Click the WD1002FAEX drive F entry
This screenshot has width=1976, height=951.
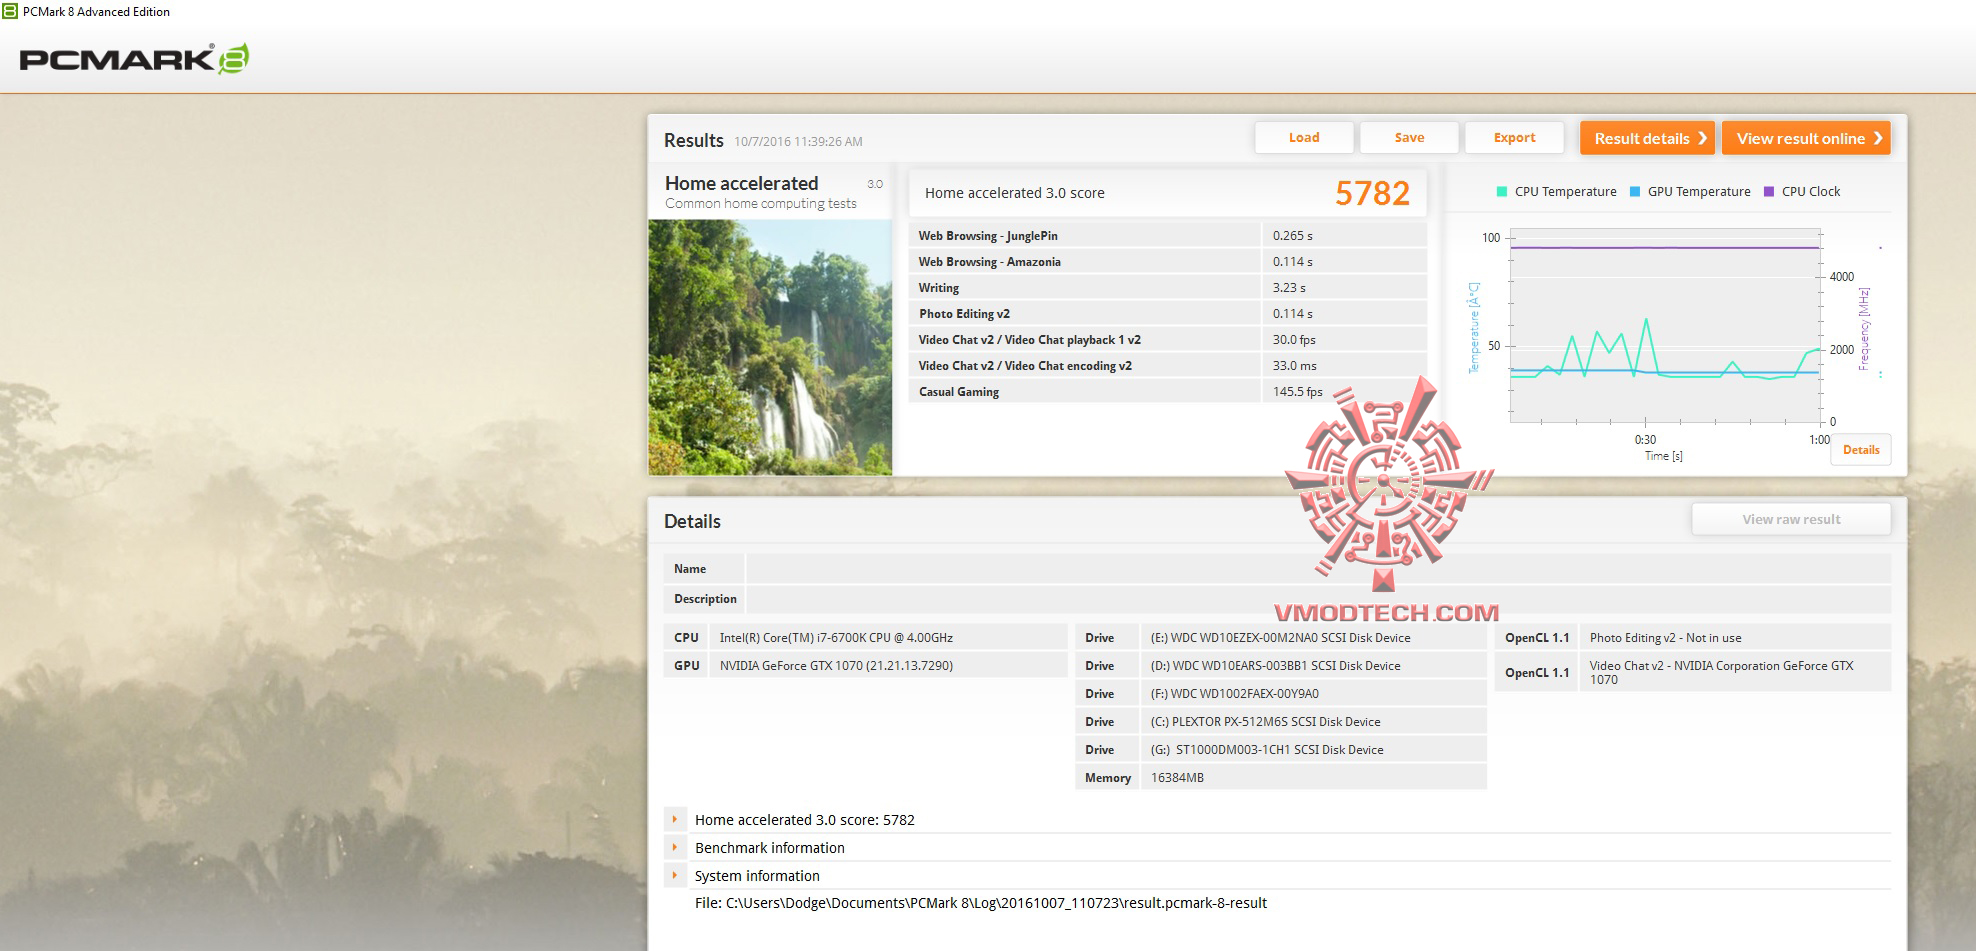click(x=1234, y=694)
